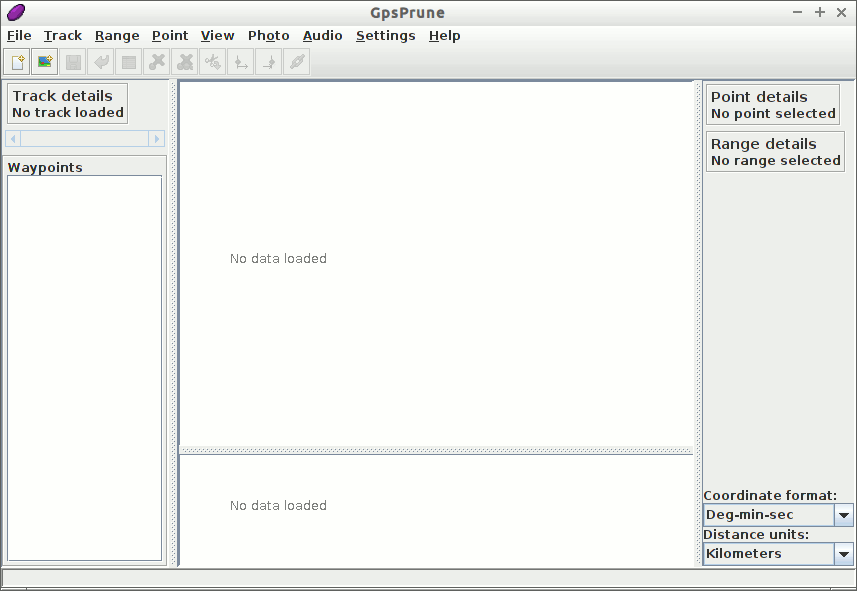The width and height of the screenshot is (857, 591).
Task: Click the status bar at window bottom
Action: click(428, 578)
